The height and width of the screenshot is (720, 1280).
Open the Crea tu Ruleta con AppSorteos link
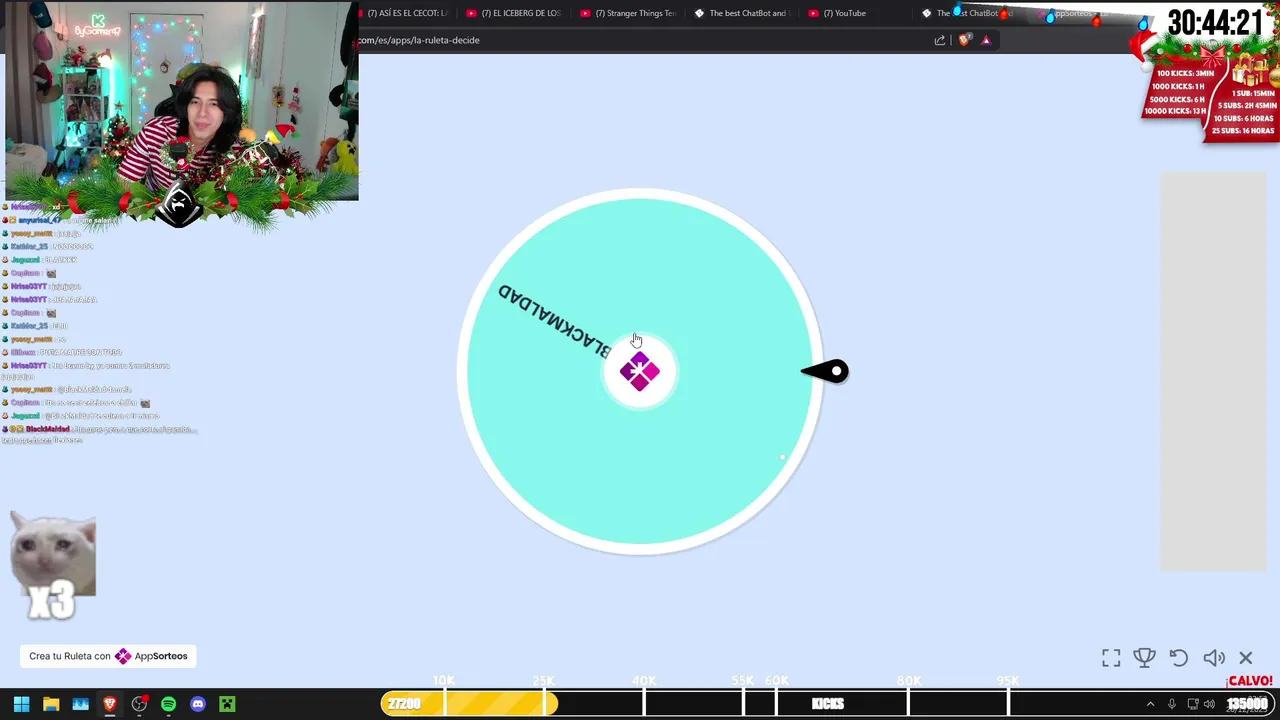point(108,656)
